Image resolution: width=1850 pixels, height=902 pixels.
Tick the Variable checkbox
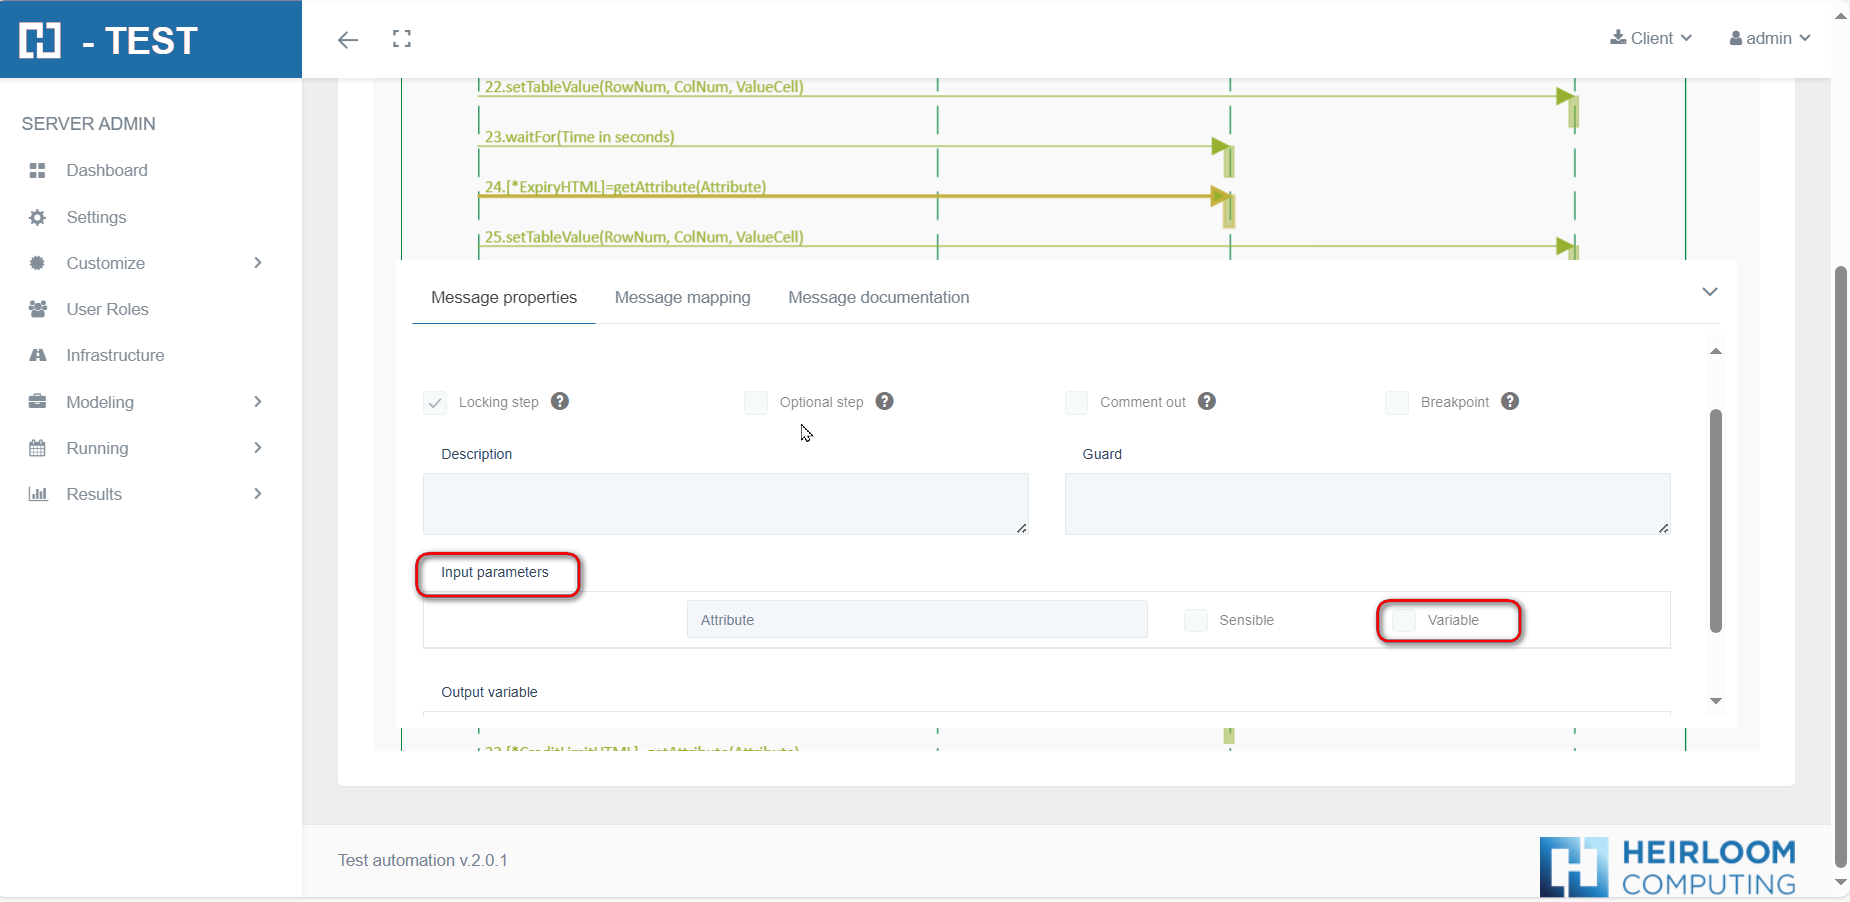(x=1404, y=620)
